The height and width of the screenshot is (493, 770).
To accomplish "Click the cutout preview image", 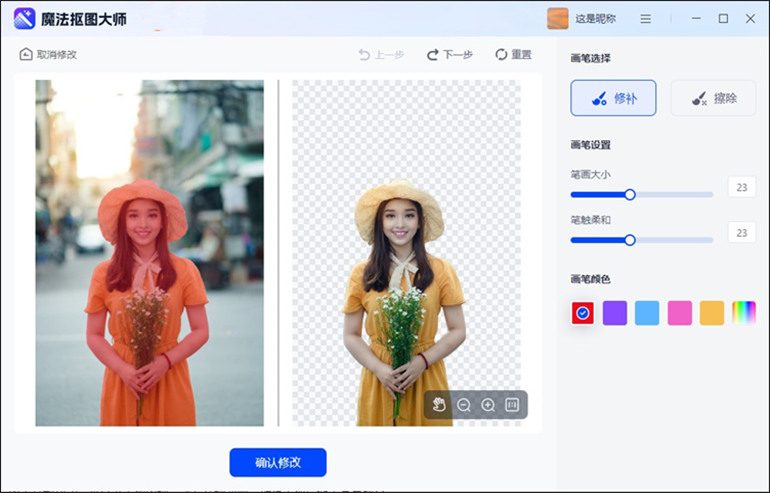I will click(x=407, y=253).
